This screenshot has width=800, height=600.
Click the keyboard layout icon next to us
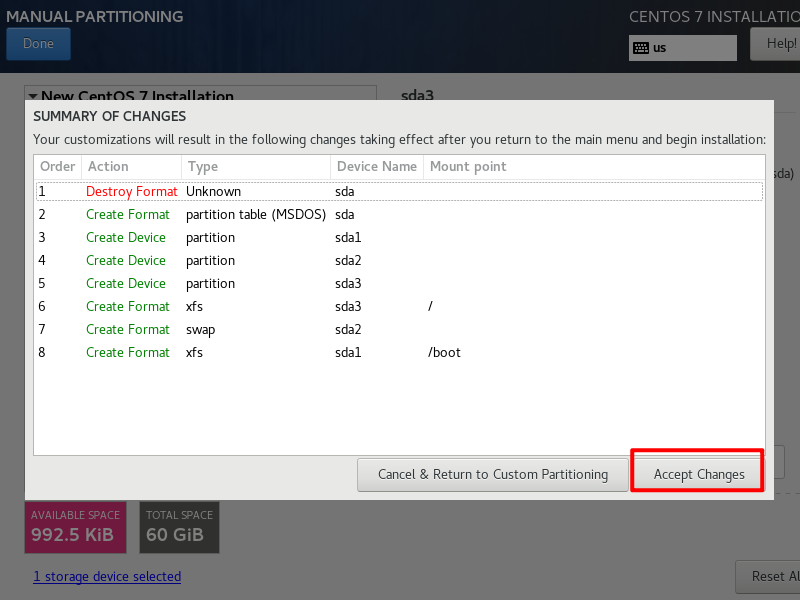coord(641,48)
